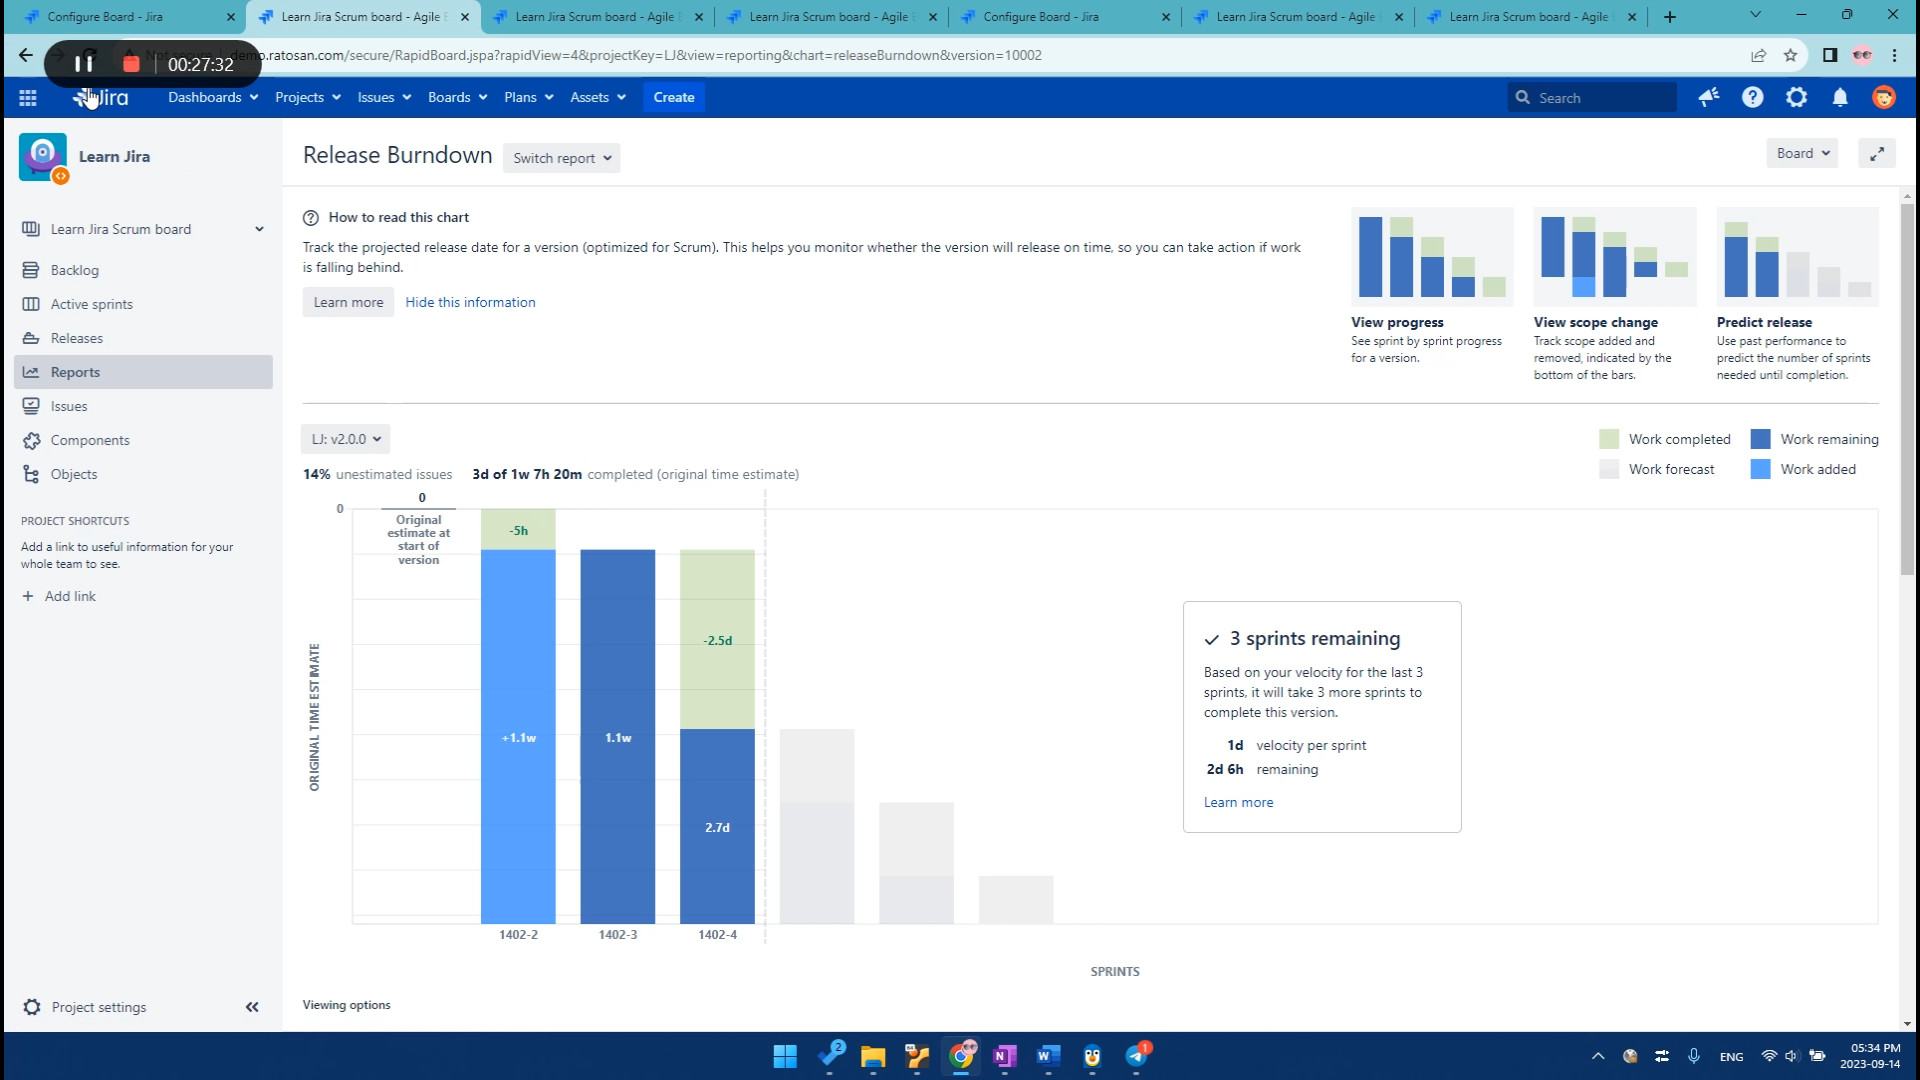This screenshot has height=1080, width=1920.
Task: Click the browser back arrow
Action: pos(26,55)
